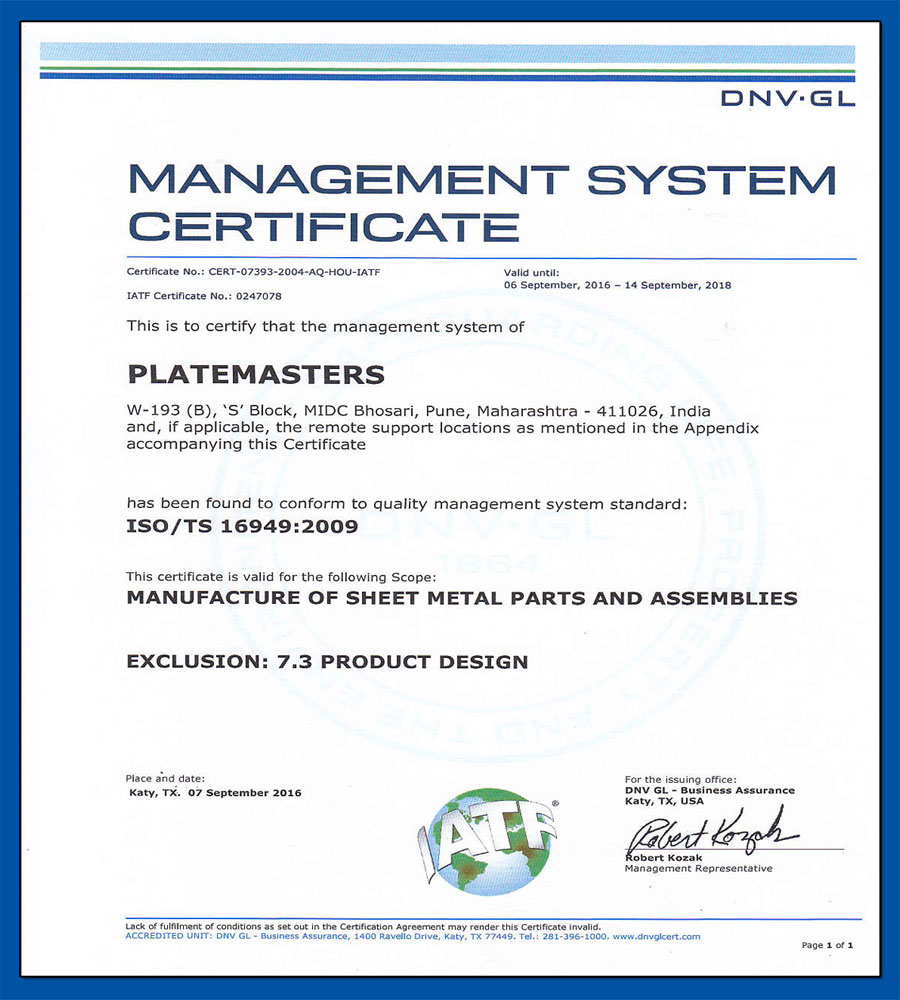
Task: Click the 'Certificate No.: CERT-07393-2004-AQ-HOU-IATF' line
Action: pyautogui.click(x=253, y=272)
